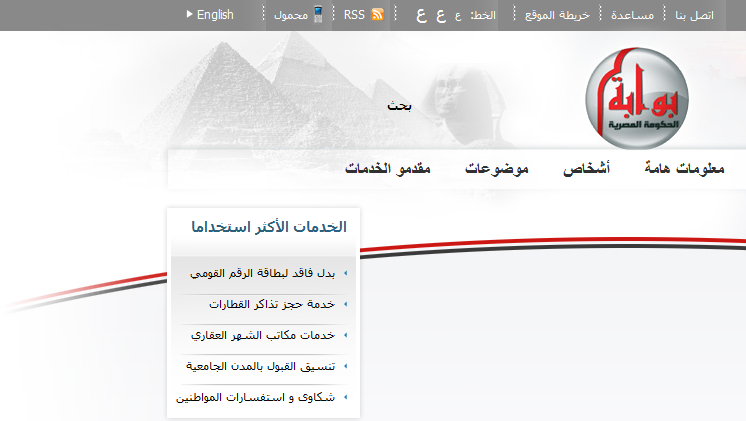Image resolution: width=746 pixels, height=421 pixels.
Task: Open the مساعدة help link
Action: click(x=632, y=16)
